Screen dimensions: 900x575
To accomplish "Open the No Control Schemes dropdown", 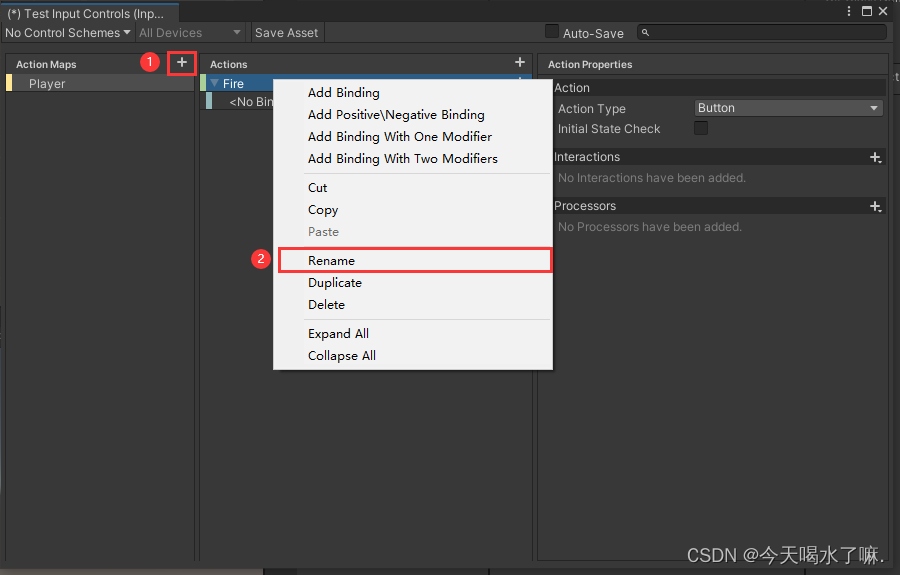I will click(67, 33).
